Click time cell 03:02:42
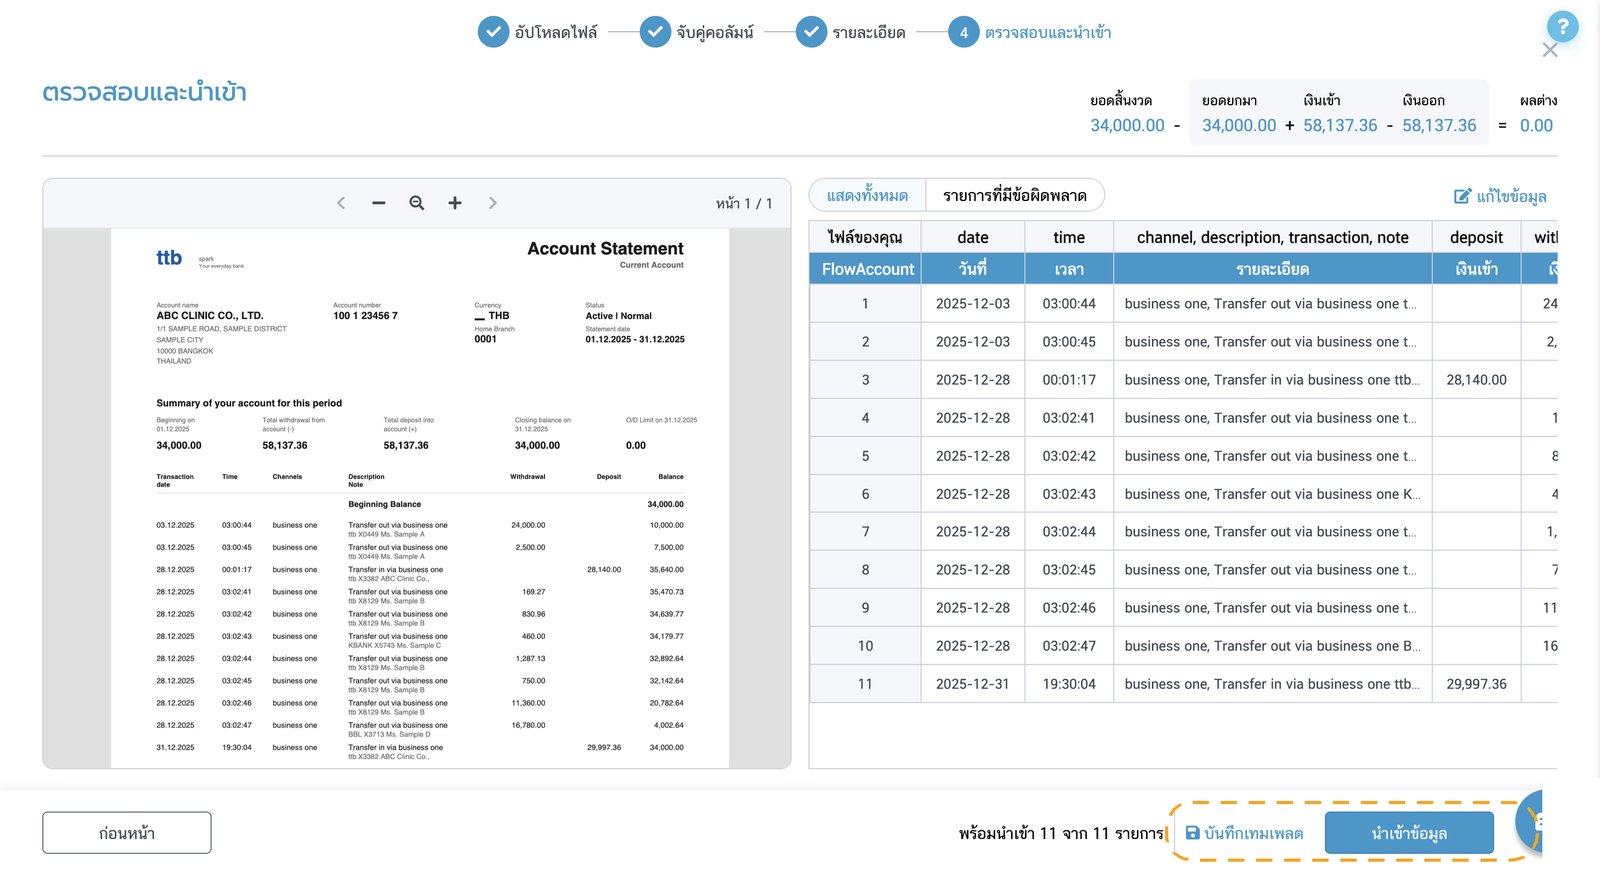 1069,456
